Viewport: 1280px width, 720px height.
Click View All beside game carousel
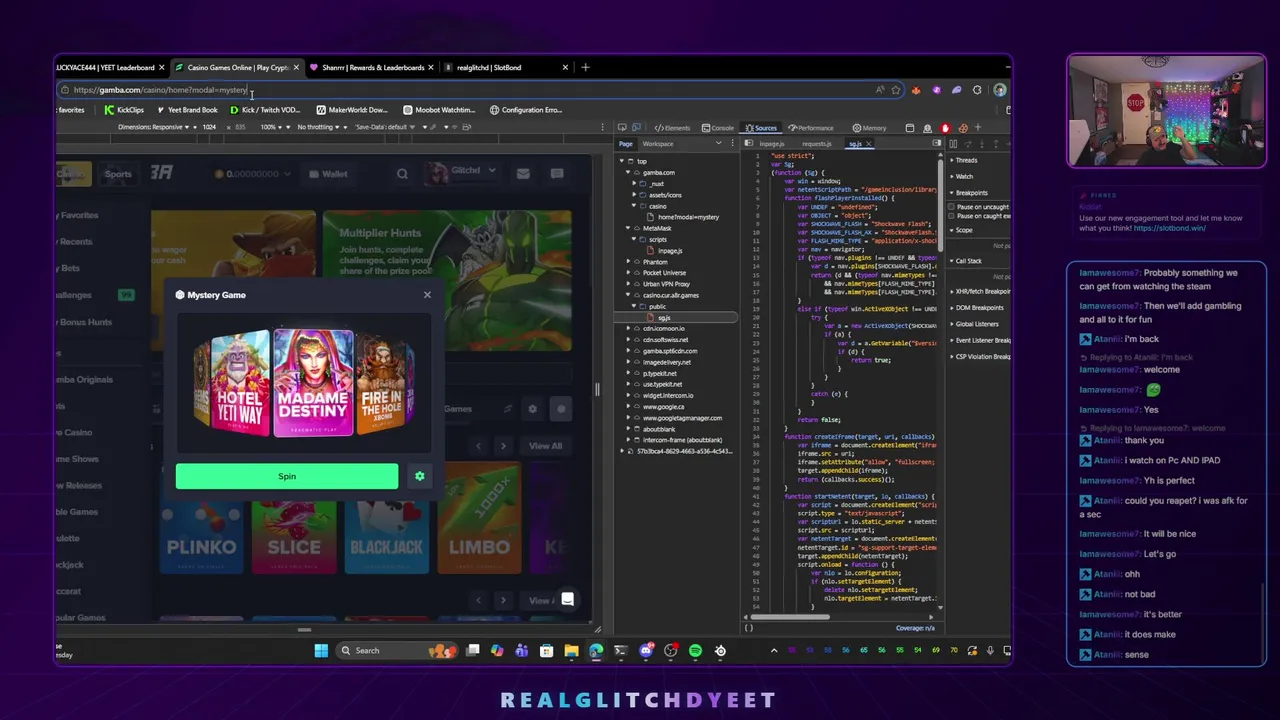[545, 446]
